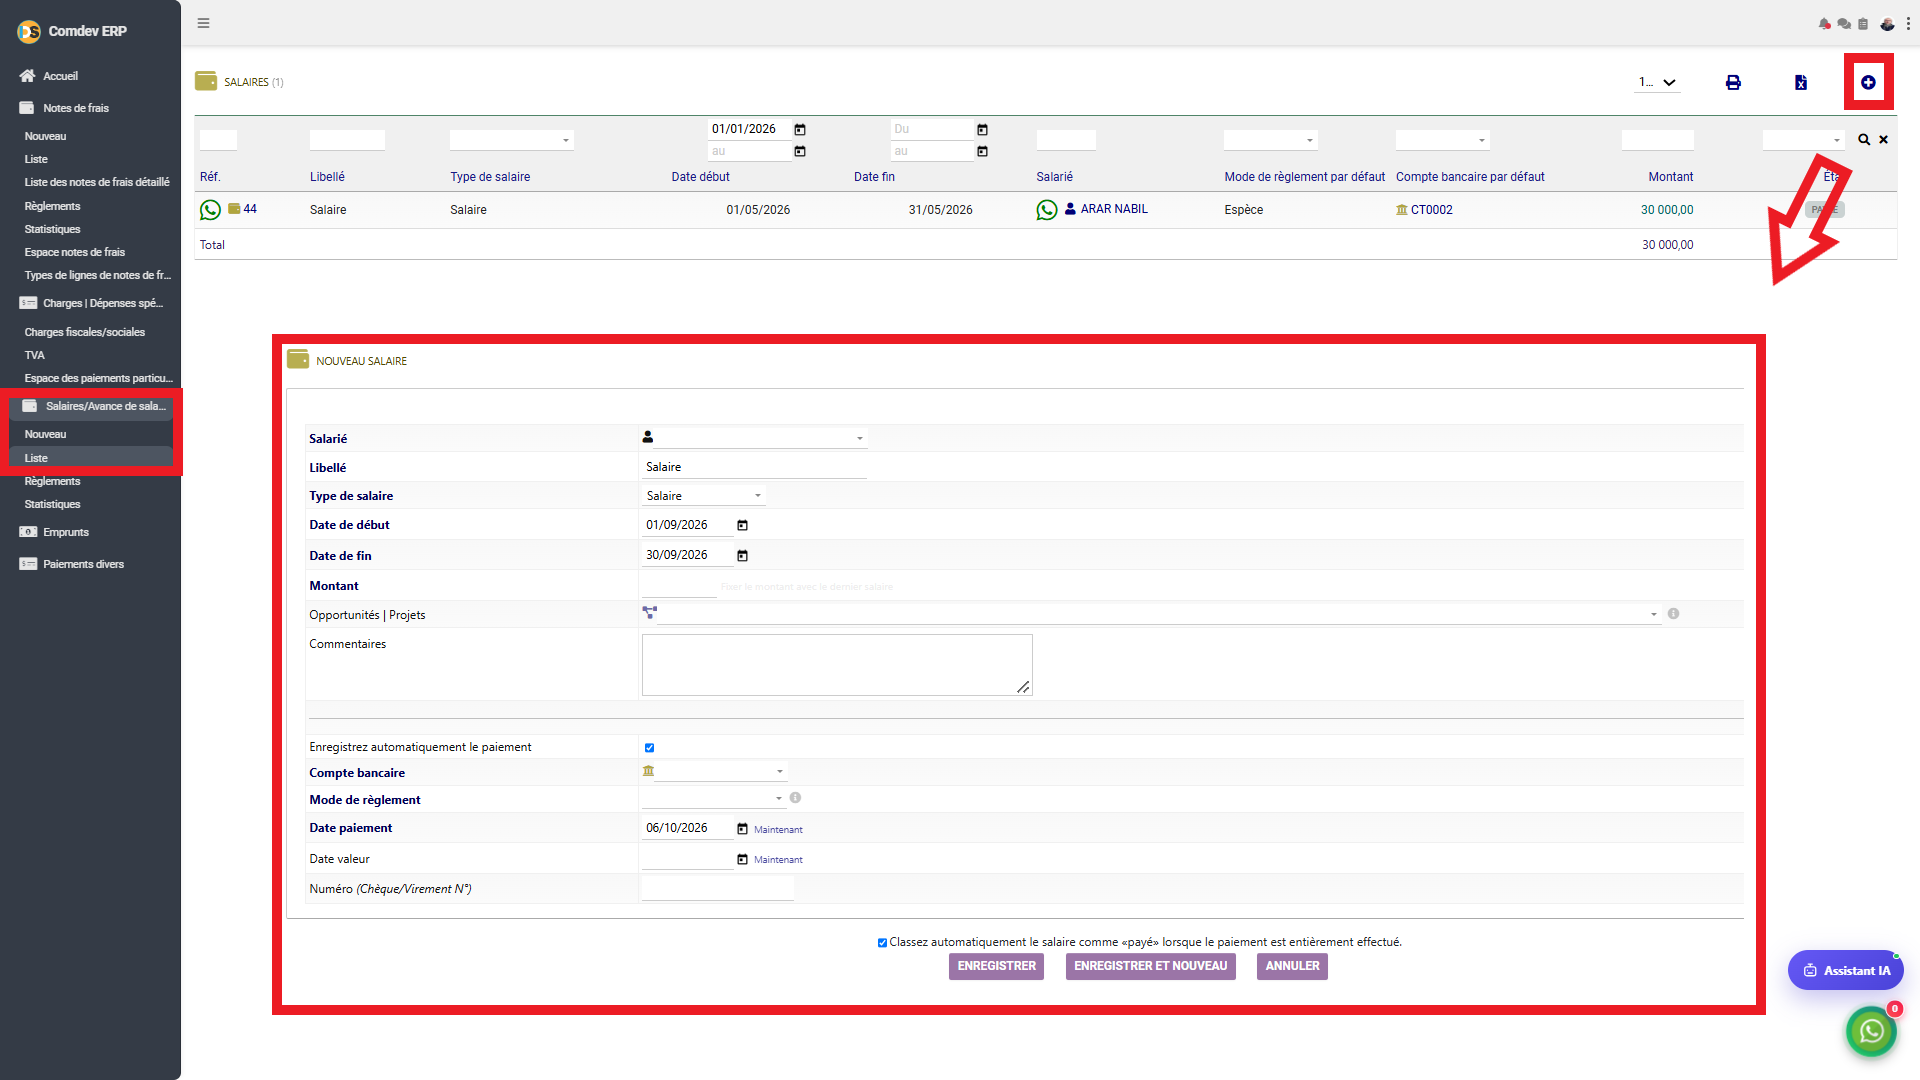Open bank account CT0002 link
This screenshot has width=1920, height=1080.
tap(1431, 210)
